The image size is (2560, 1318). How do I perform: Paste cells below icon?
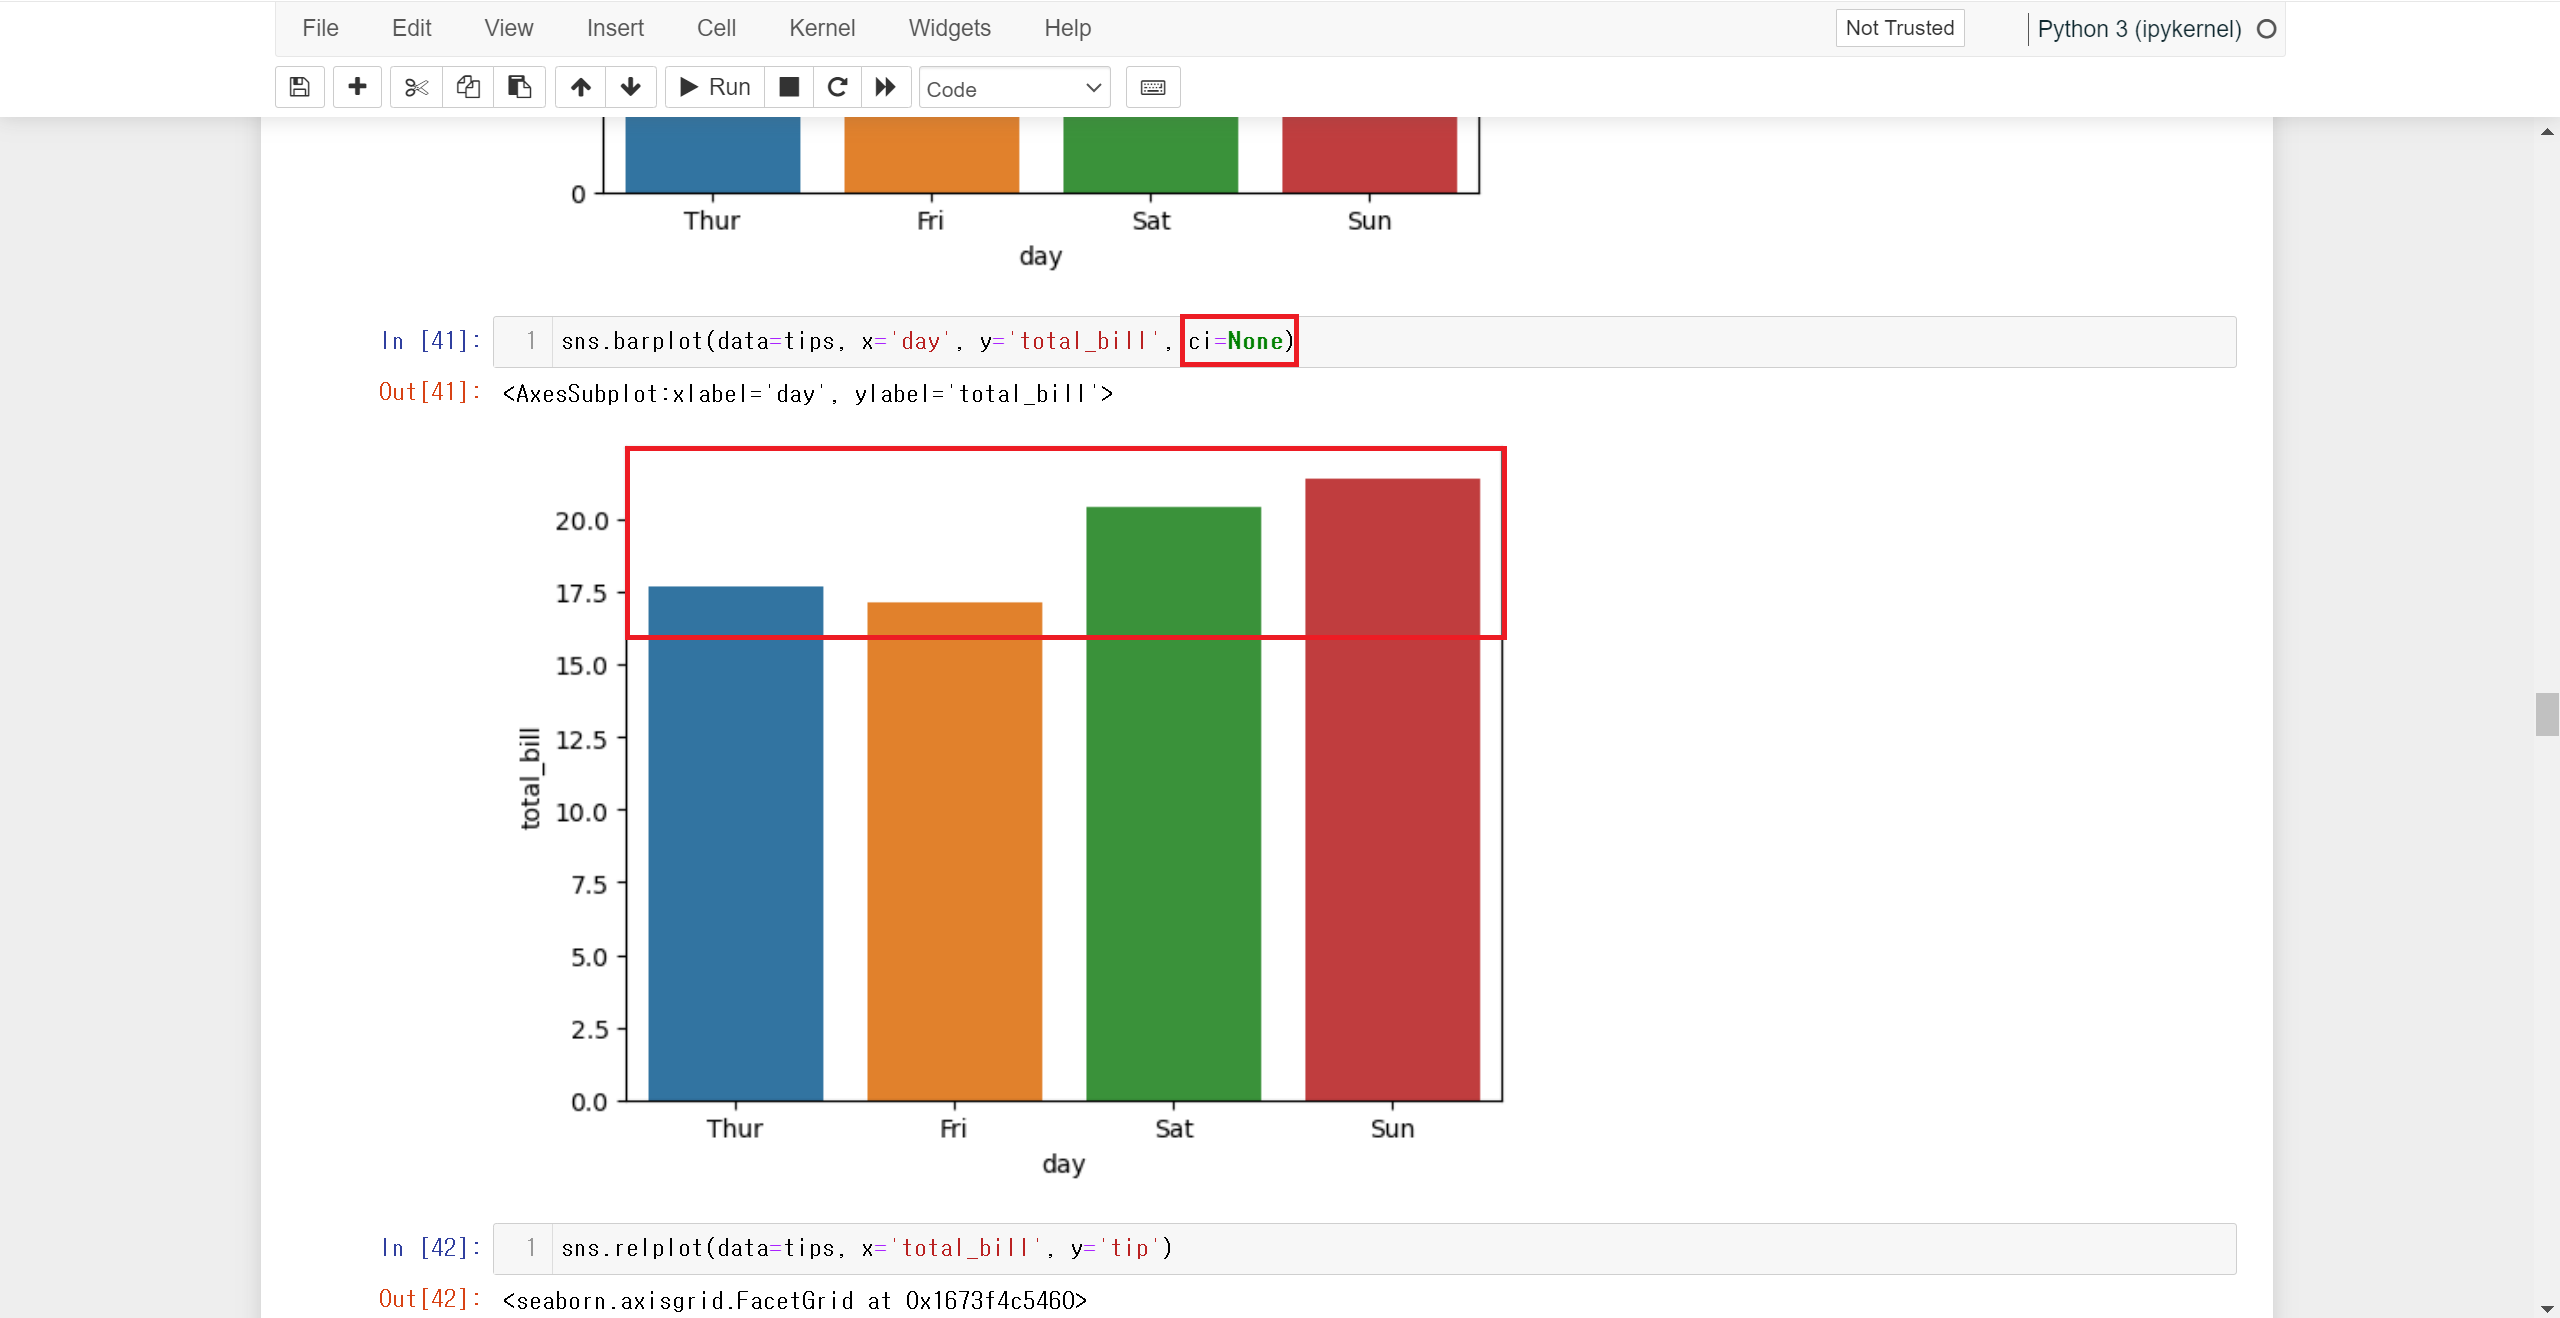[x=519, y=87]
